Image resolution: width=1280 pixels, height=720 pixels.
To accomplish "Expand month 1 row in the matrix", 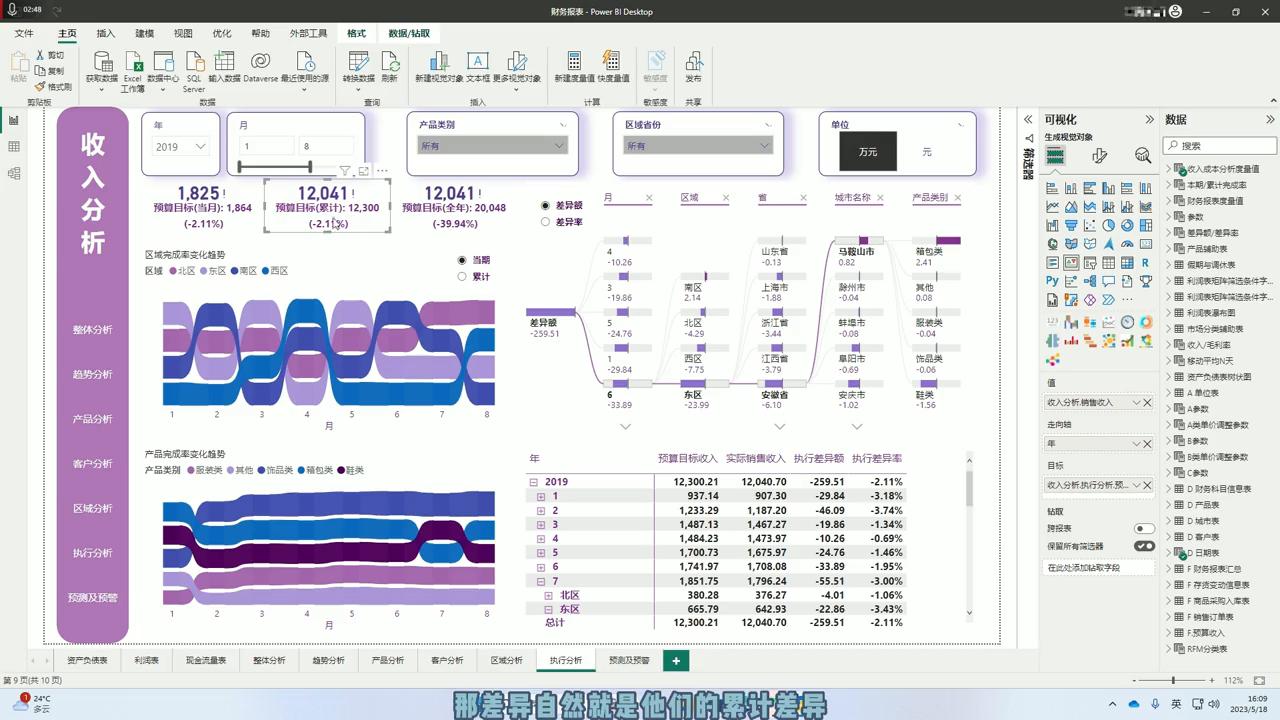I will tap(541, 496).
